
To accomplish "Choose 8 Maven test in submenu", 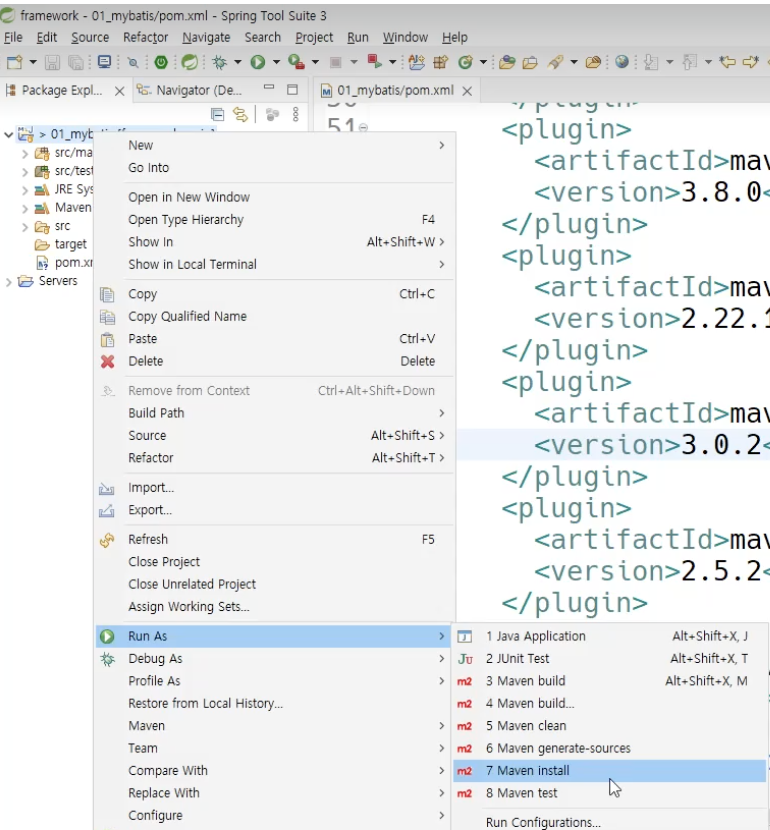I will (x=610, y=793).
